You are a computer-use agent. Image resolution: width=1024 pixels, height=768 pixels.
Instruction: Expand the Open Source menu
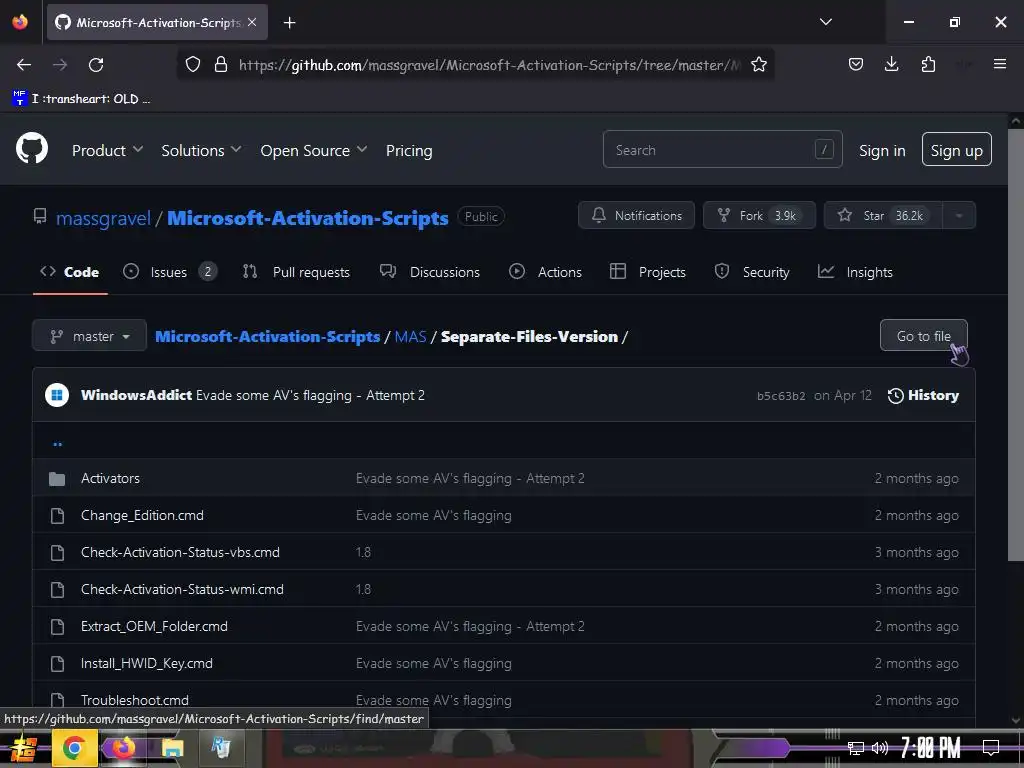(x=313, y=151)
